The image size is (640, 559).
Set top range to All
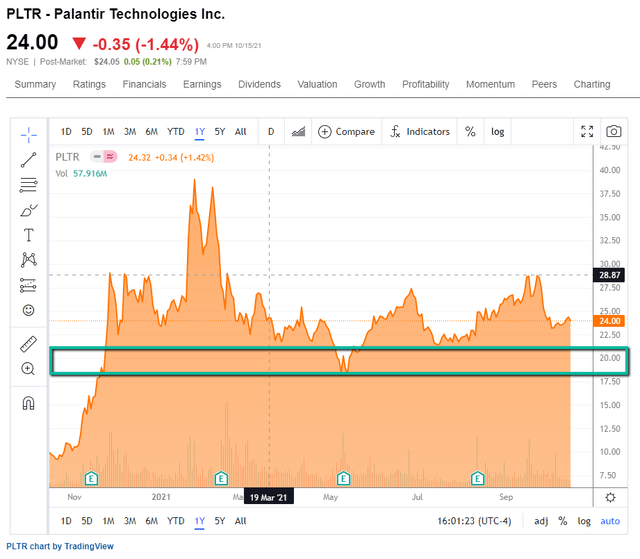coord(240,132)
